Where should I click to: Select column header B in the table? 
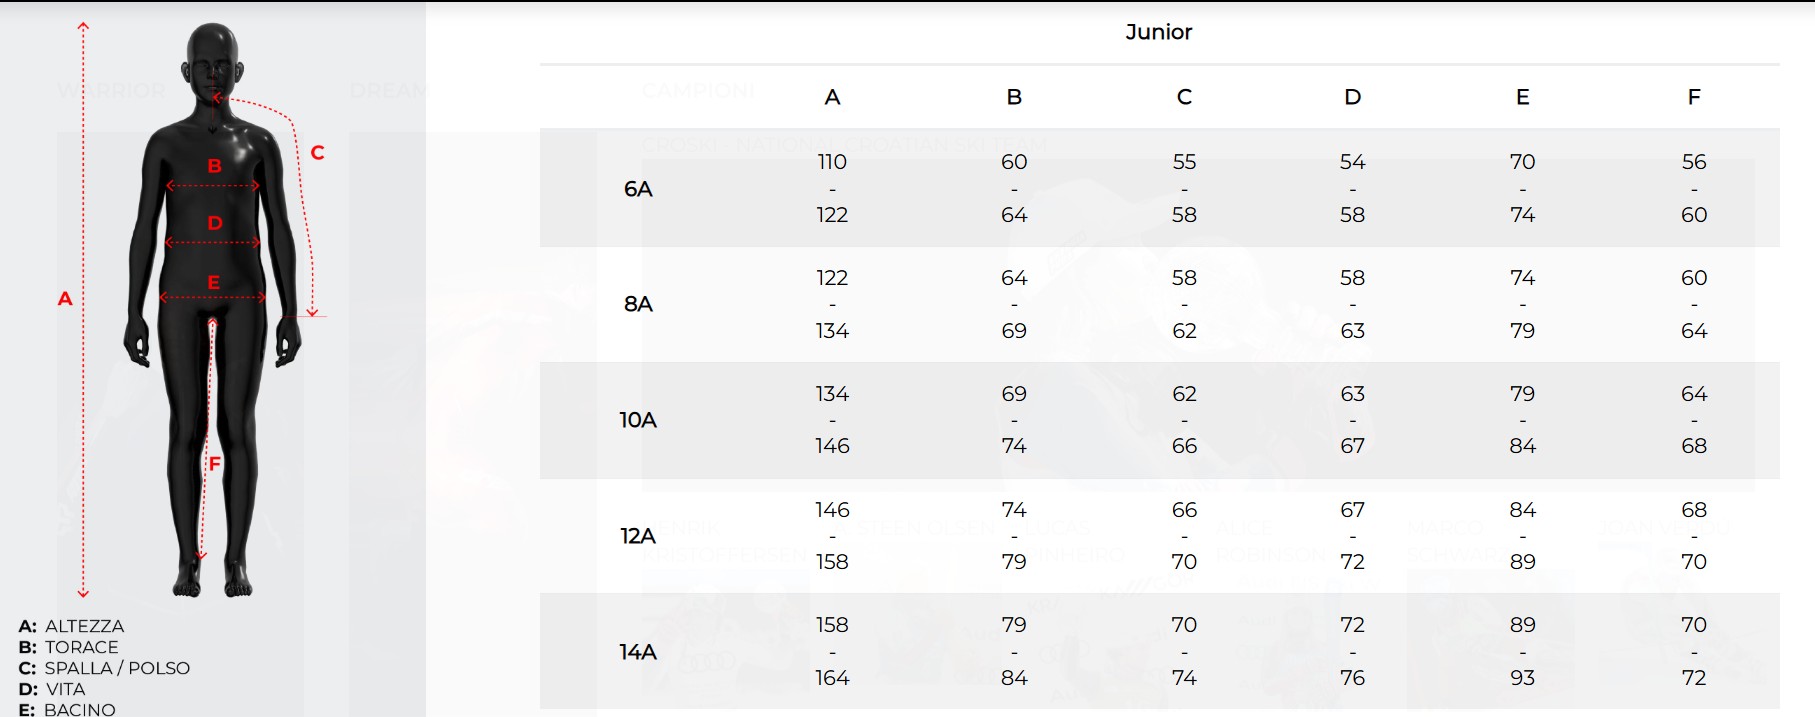pos(1014,97)
